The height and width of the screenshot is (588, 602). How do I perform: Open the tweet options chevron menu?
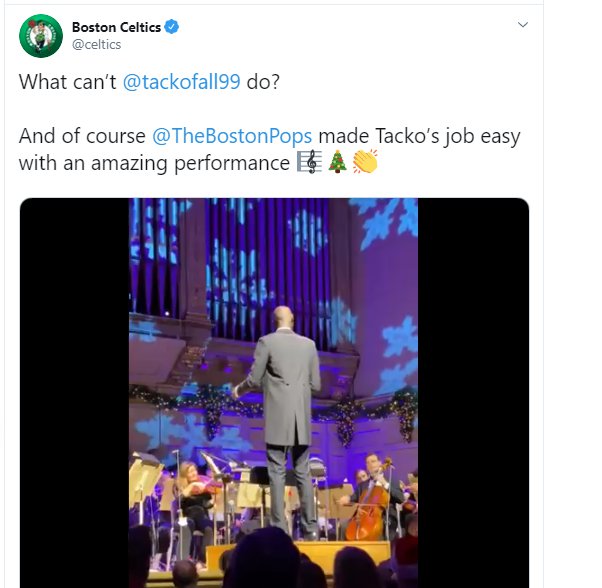(x=522, y=25)
